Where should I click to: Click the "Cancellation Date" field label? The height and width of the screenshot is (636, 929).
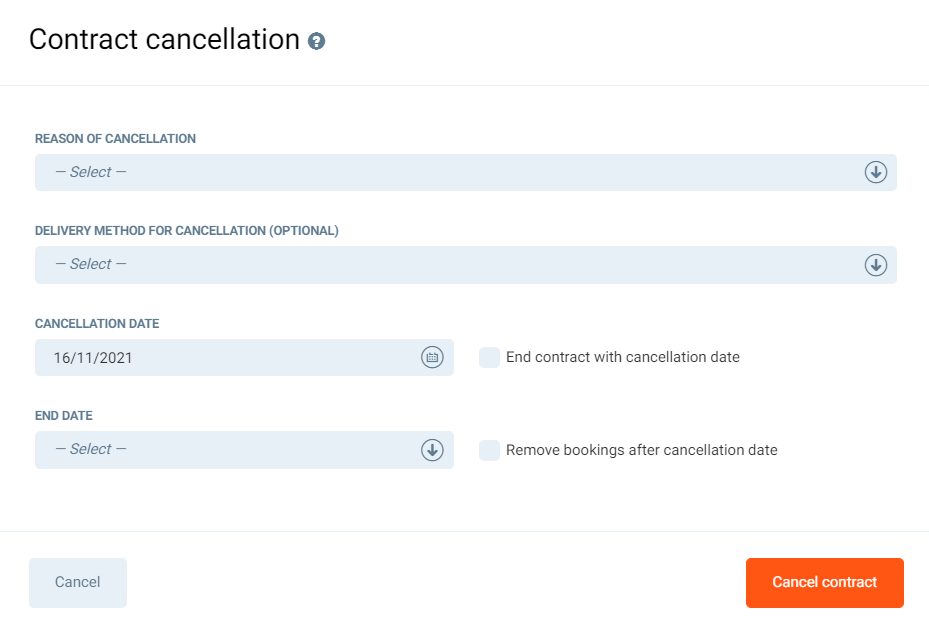click(97, 324)
